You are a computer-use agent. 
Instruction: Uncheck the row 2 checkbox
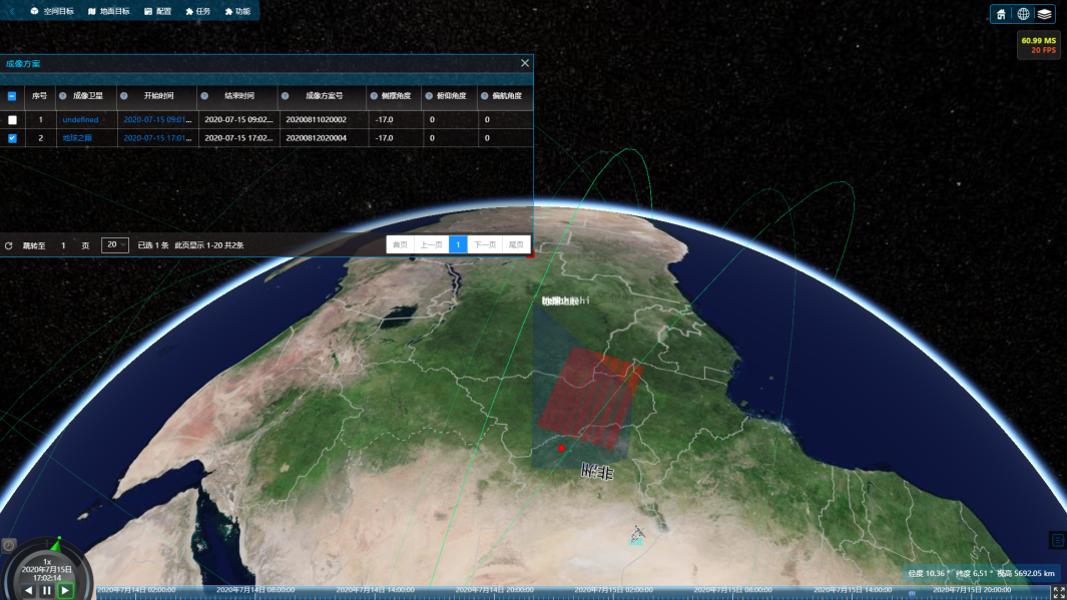point(12,138)
